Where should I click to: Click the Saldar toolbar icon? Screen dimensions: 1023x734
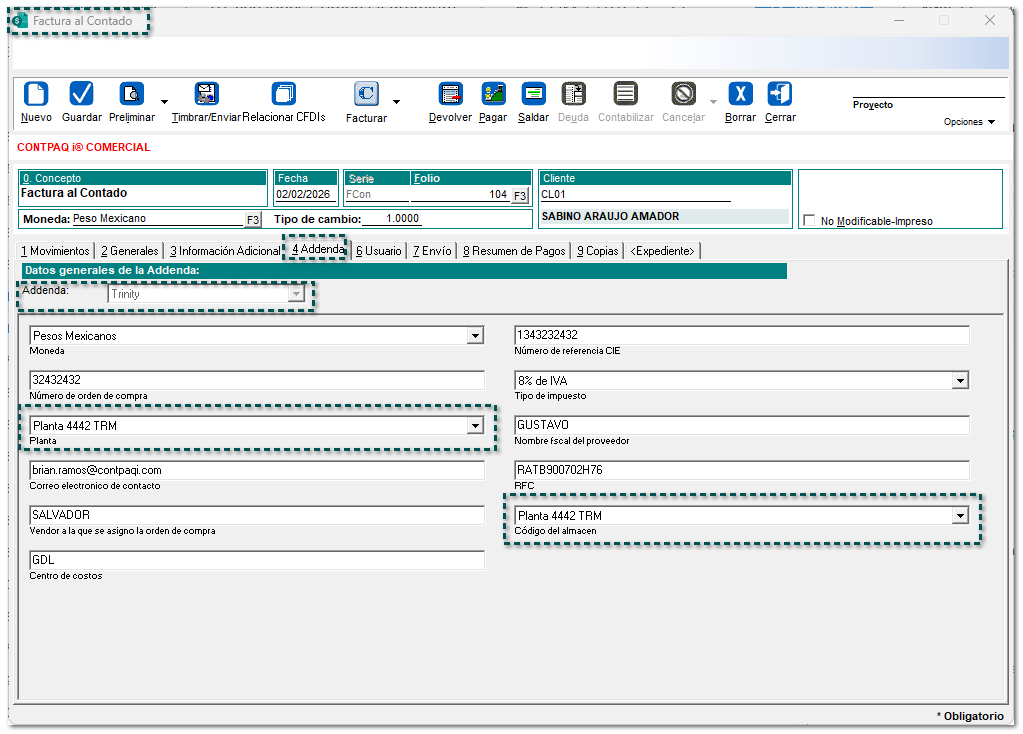coord(534,94)
